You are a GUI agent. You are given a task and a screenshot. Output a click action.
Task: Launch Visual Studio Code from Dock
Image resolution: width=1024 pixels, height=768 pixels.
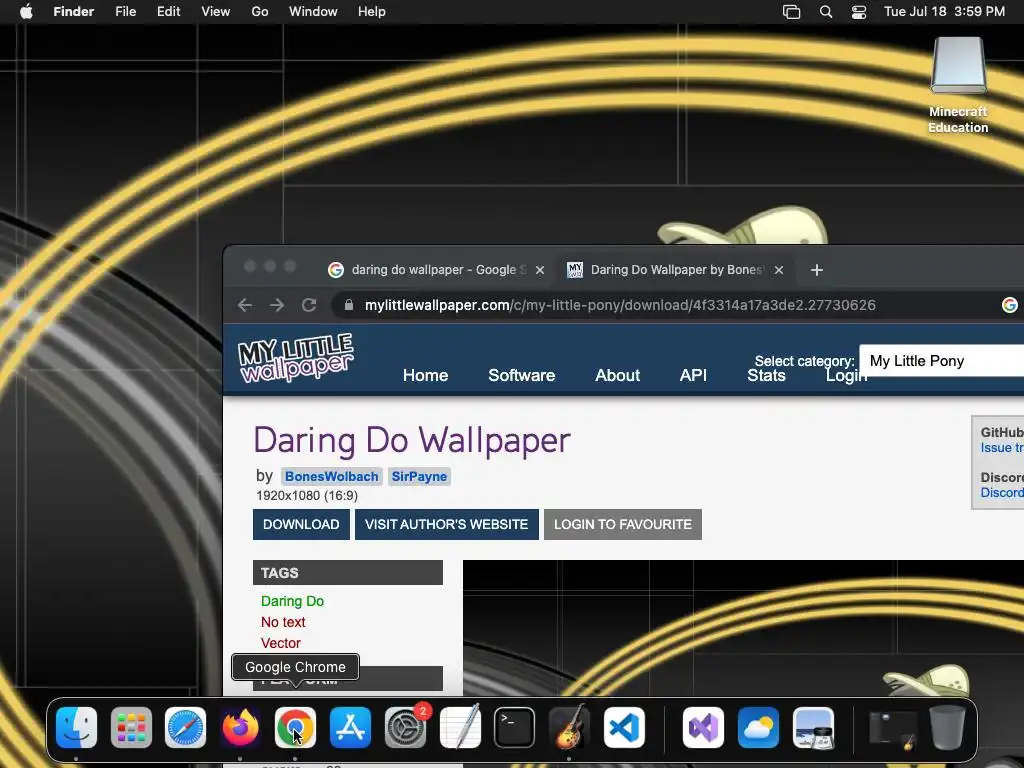click(x=624, y=728)
